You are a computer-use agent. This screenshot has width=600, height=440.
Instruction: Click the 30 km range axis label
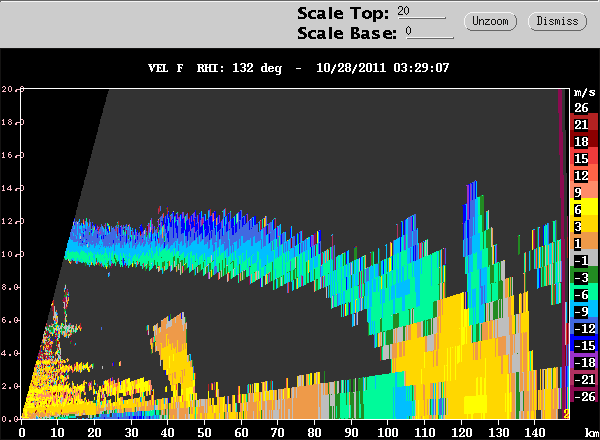131,433
